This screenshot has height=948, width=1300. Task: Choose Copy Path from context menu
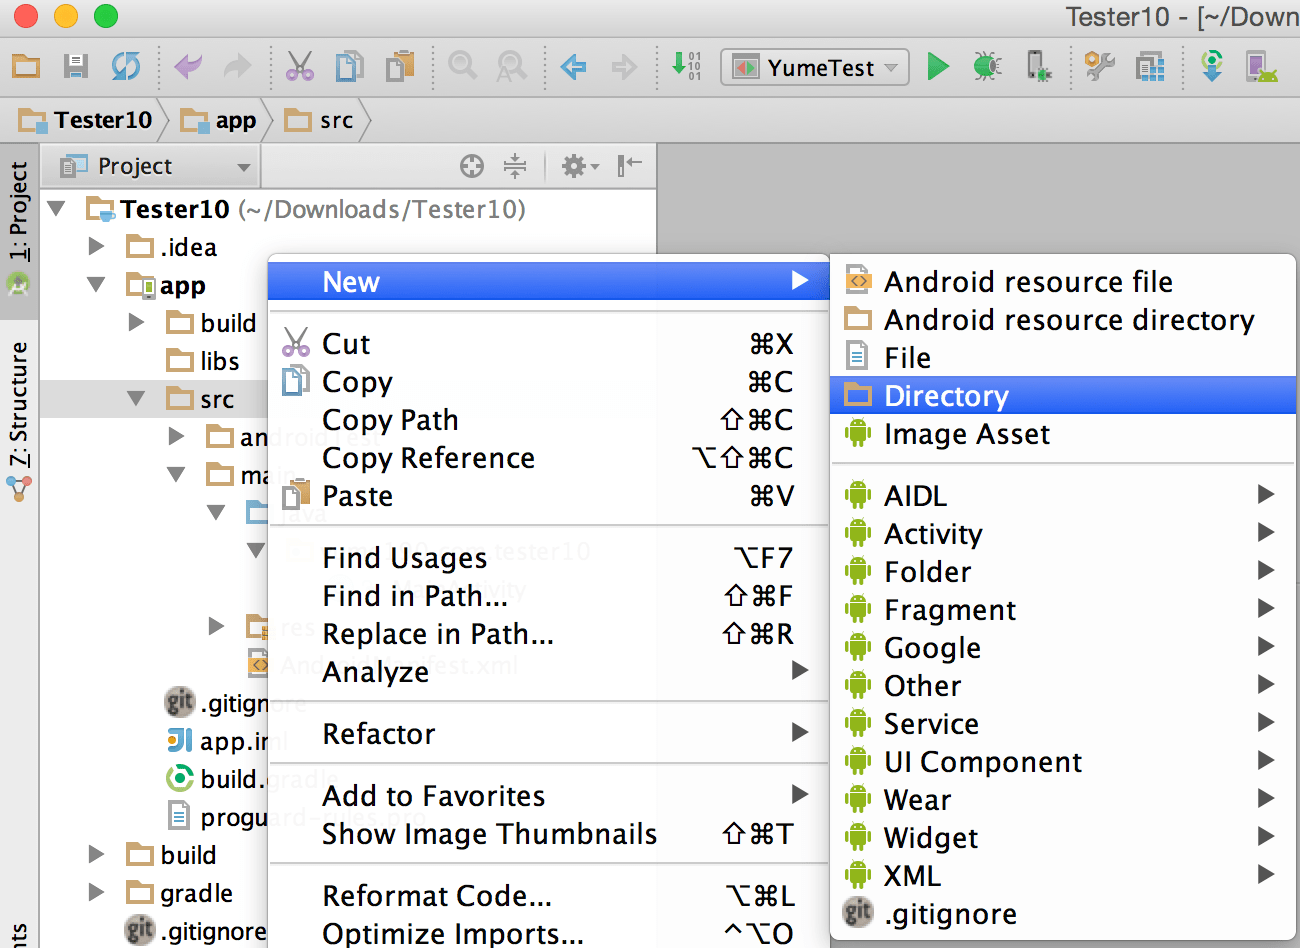(x=548, y=420)
